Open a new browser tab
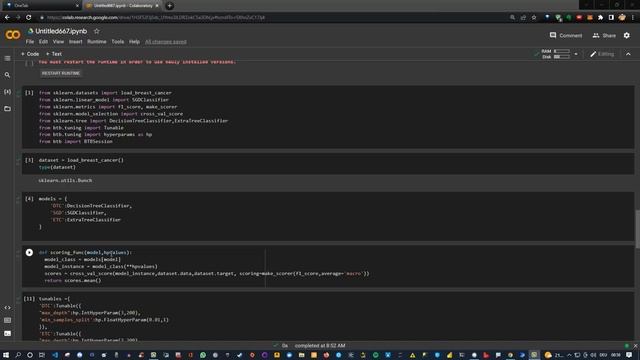 coord(169,6)
